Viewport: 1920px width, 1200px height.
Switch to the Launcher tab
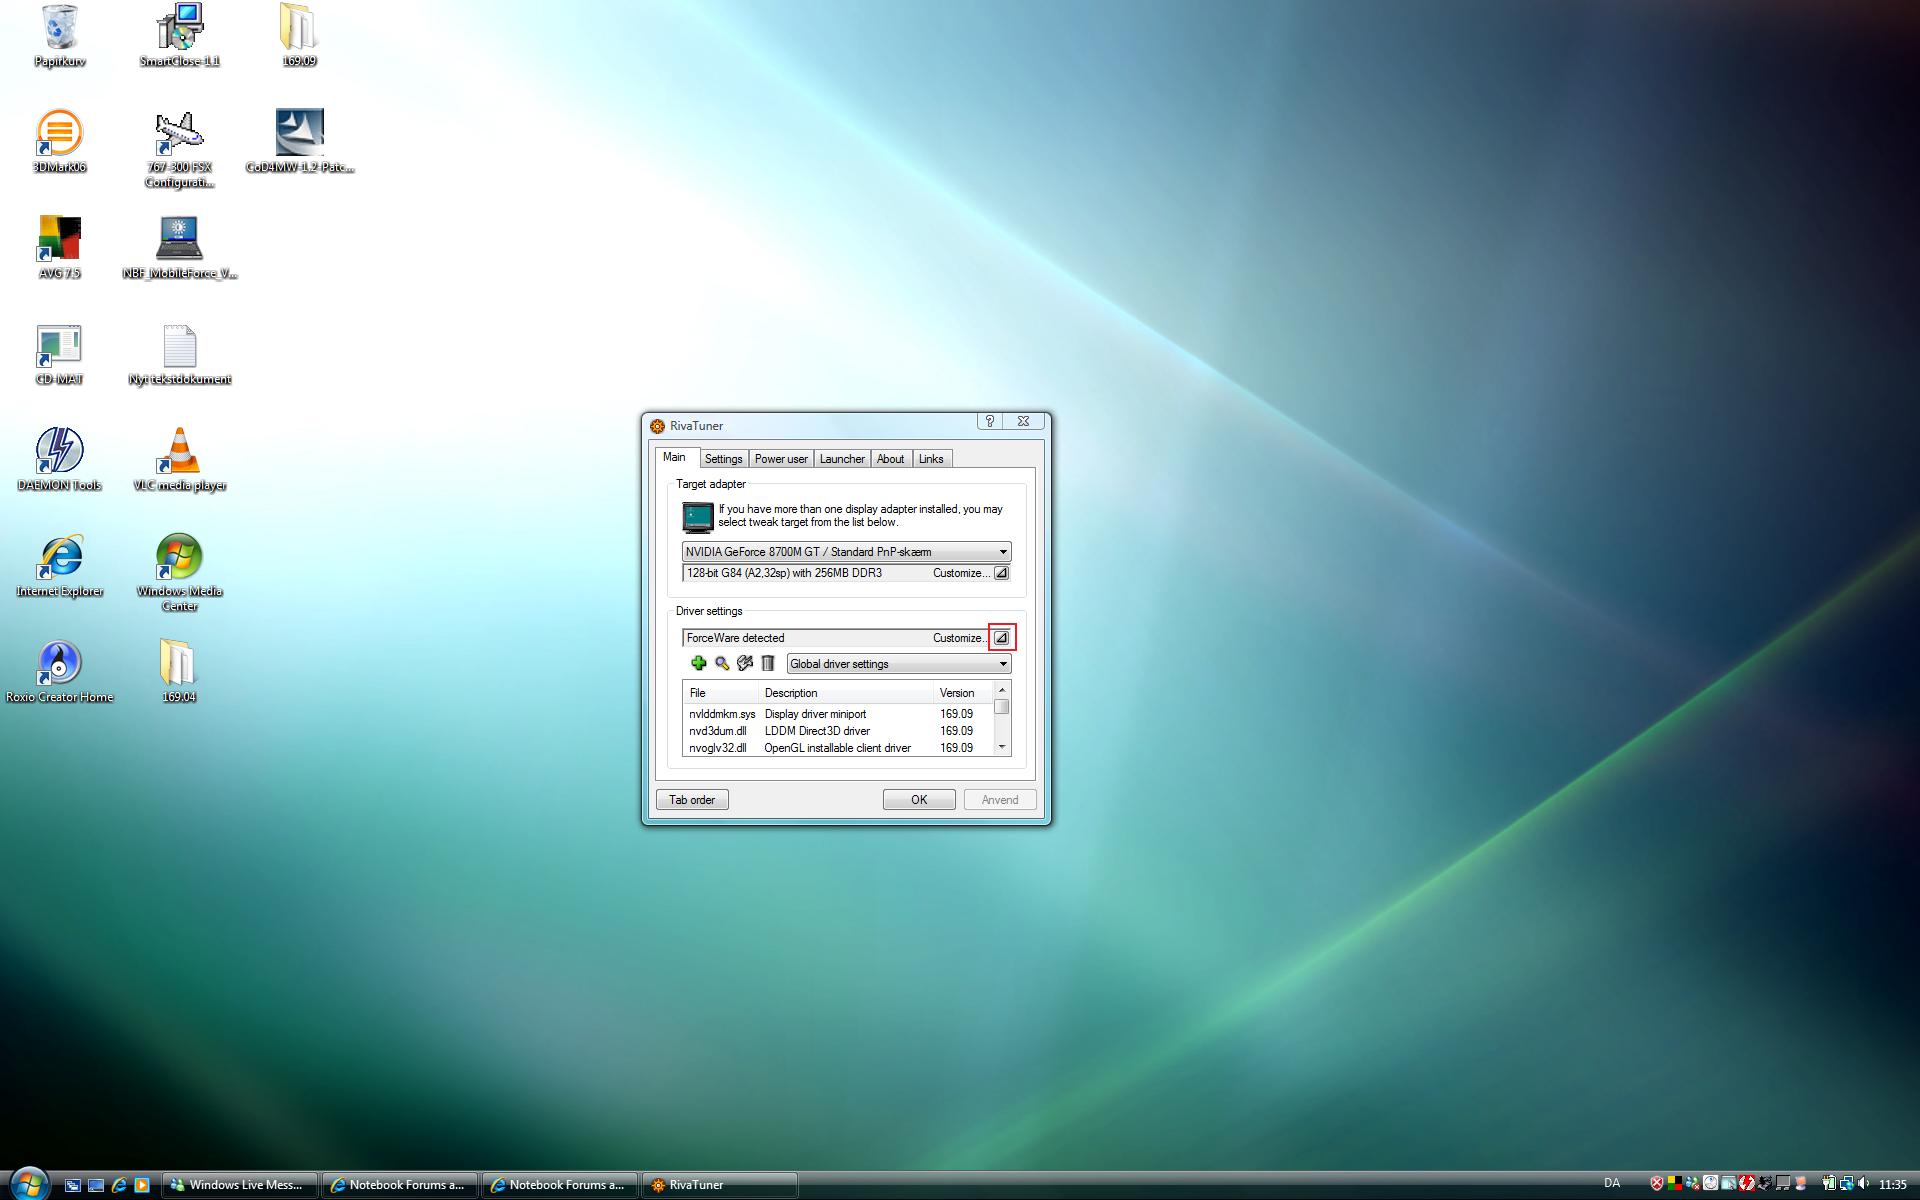[x=842, y=459]
